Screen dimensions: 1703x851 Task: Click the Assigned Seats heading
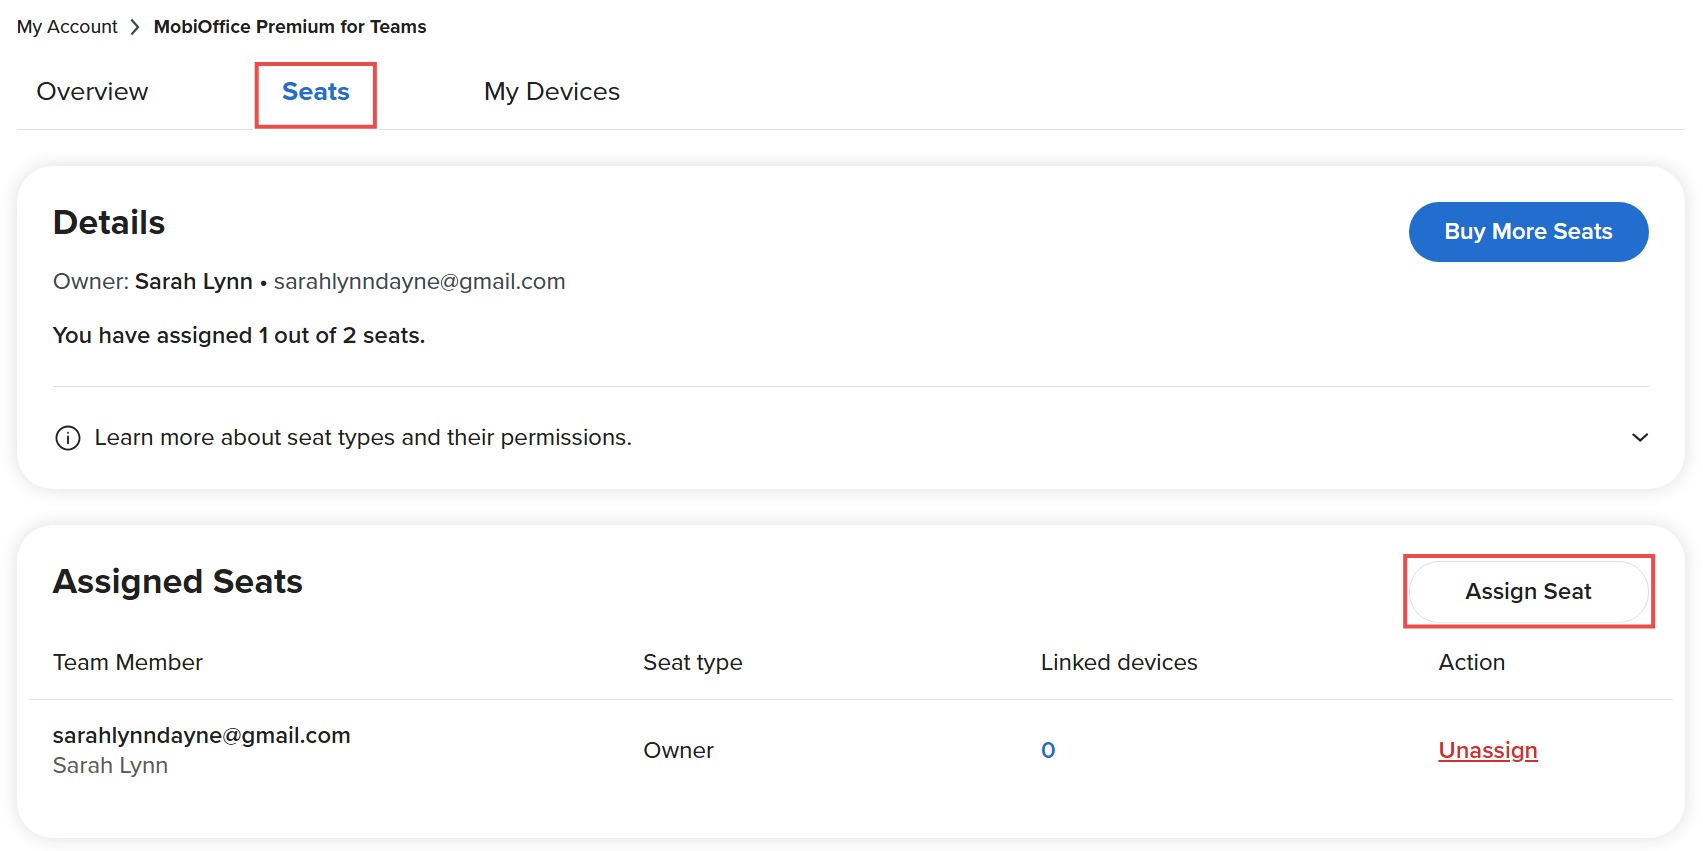point(178,582)
